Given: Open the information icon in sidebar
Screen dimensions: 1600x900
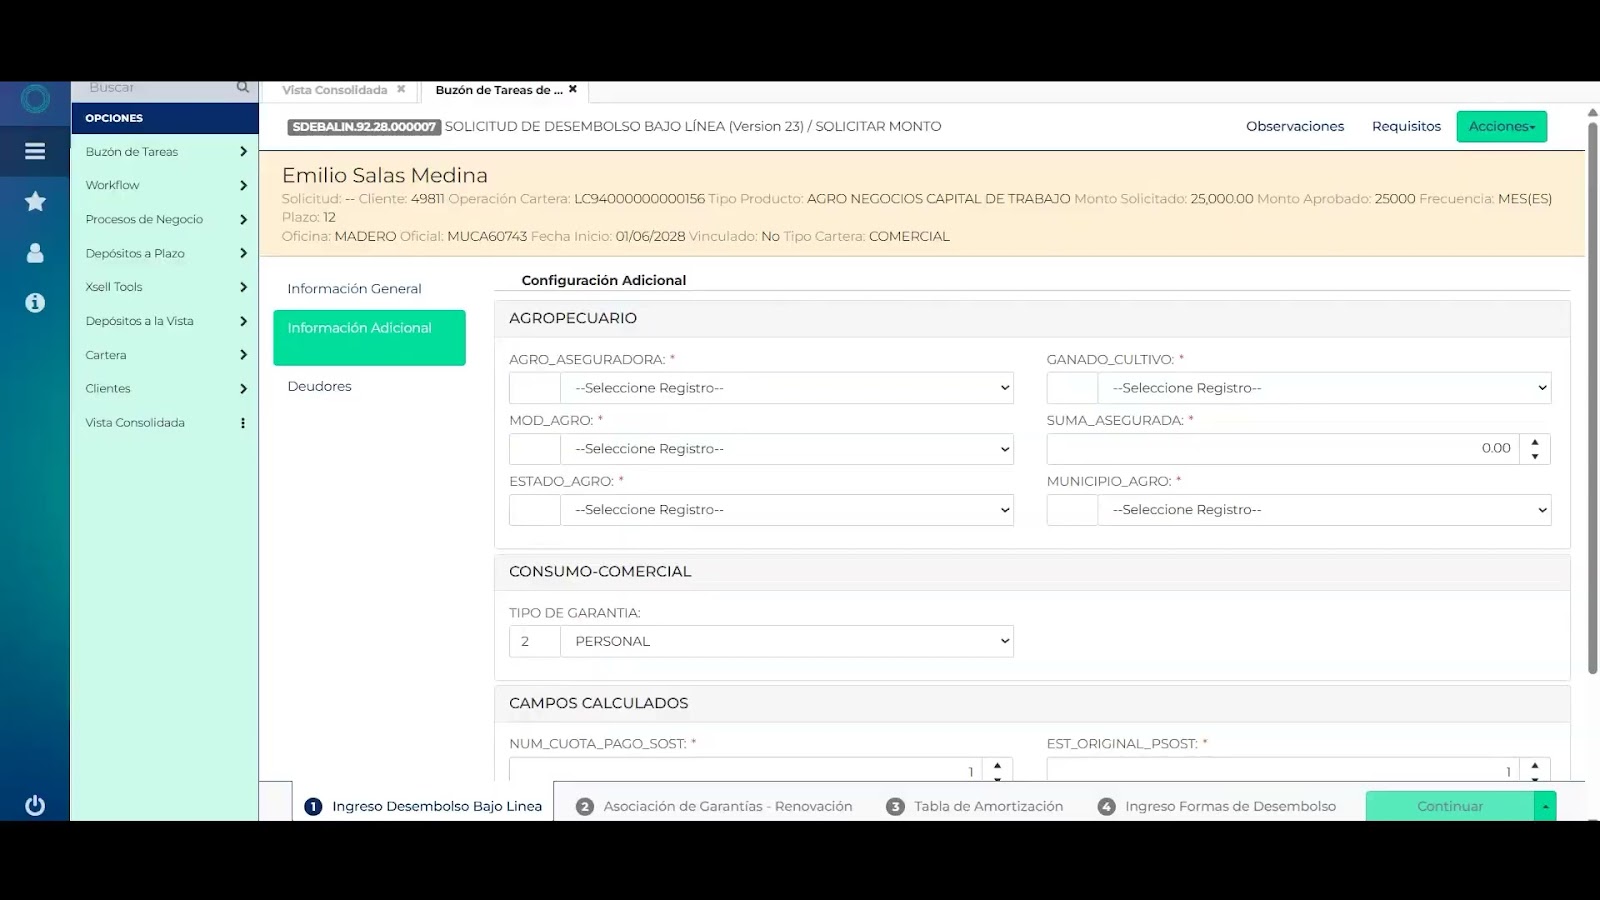Looking at the screenshot, I should pyautogui.click(x=35, y=302).
